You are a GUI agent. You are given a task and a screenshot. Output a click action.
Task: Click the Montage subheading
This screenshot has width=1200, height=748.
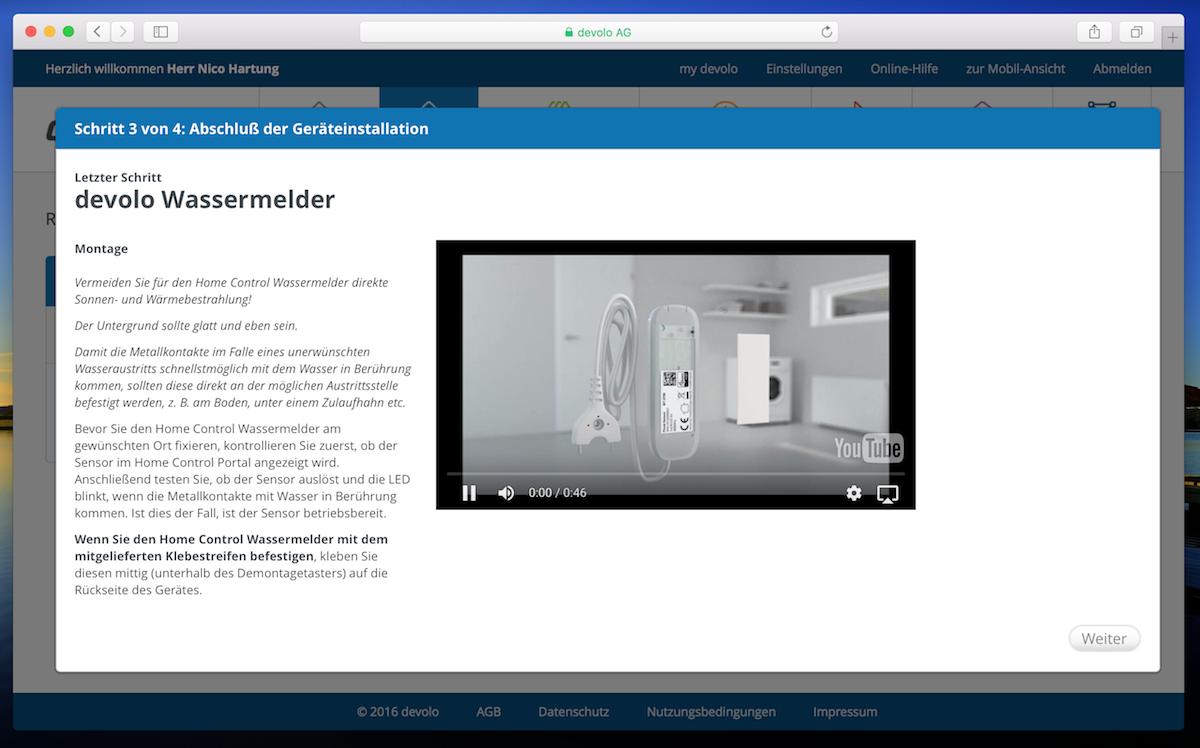[x=101, y=249]
